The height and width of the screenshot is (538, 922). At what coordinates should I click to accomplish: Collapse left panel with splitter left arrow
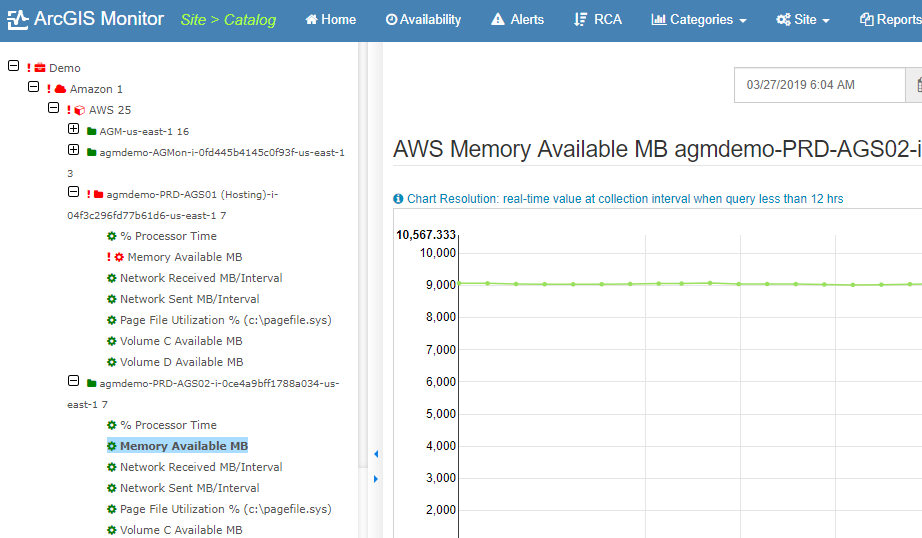point(376,454)
